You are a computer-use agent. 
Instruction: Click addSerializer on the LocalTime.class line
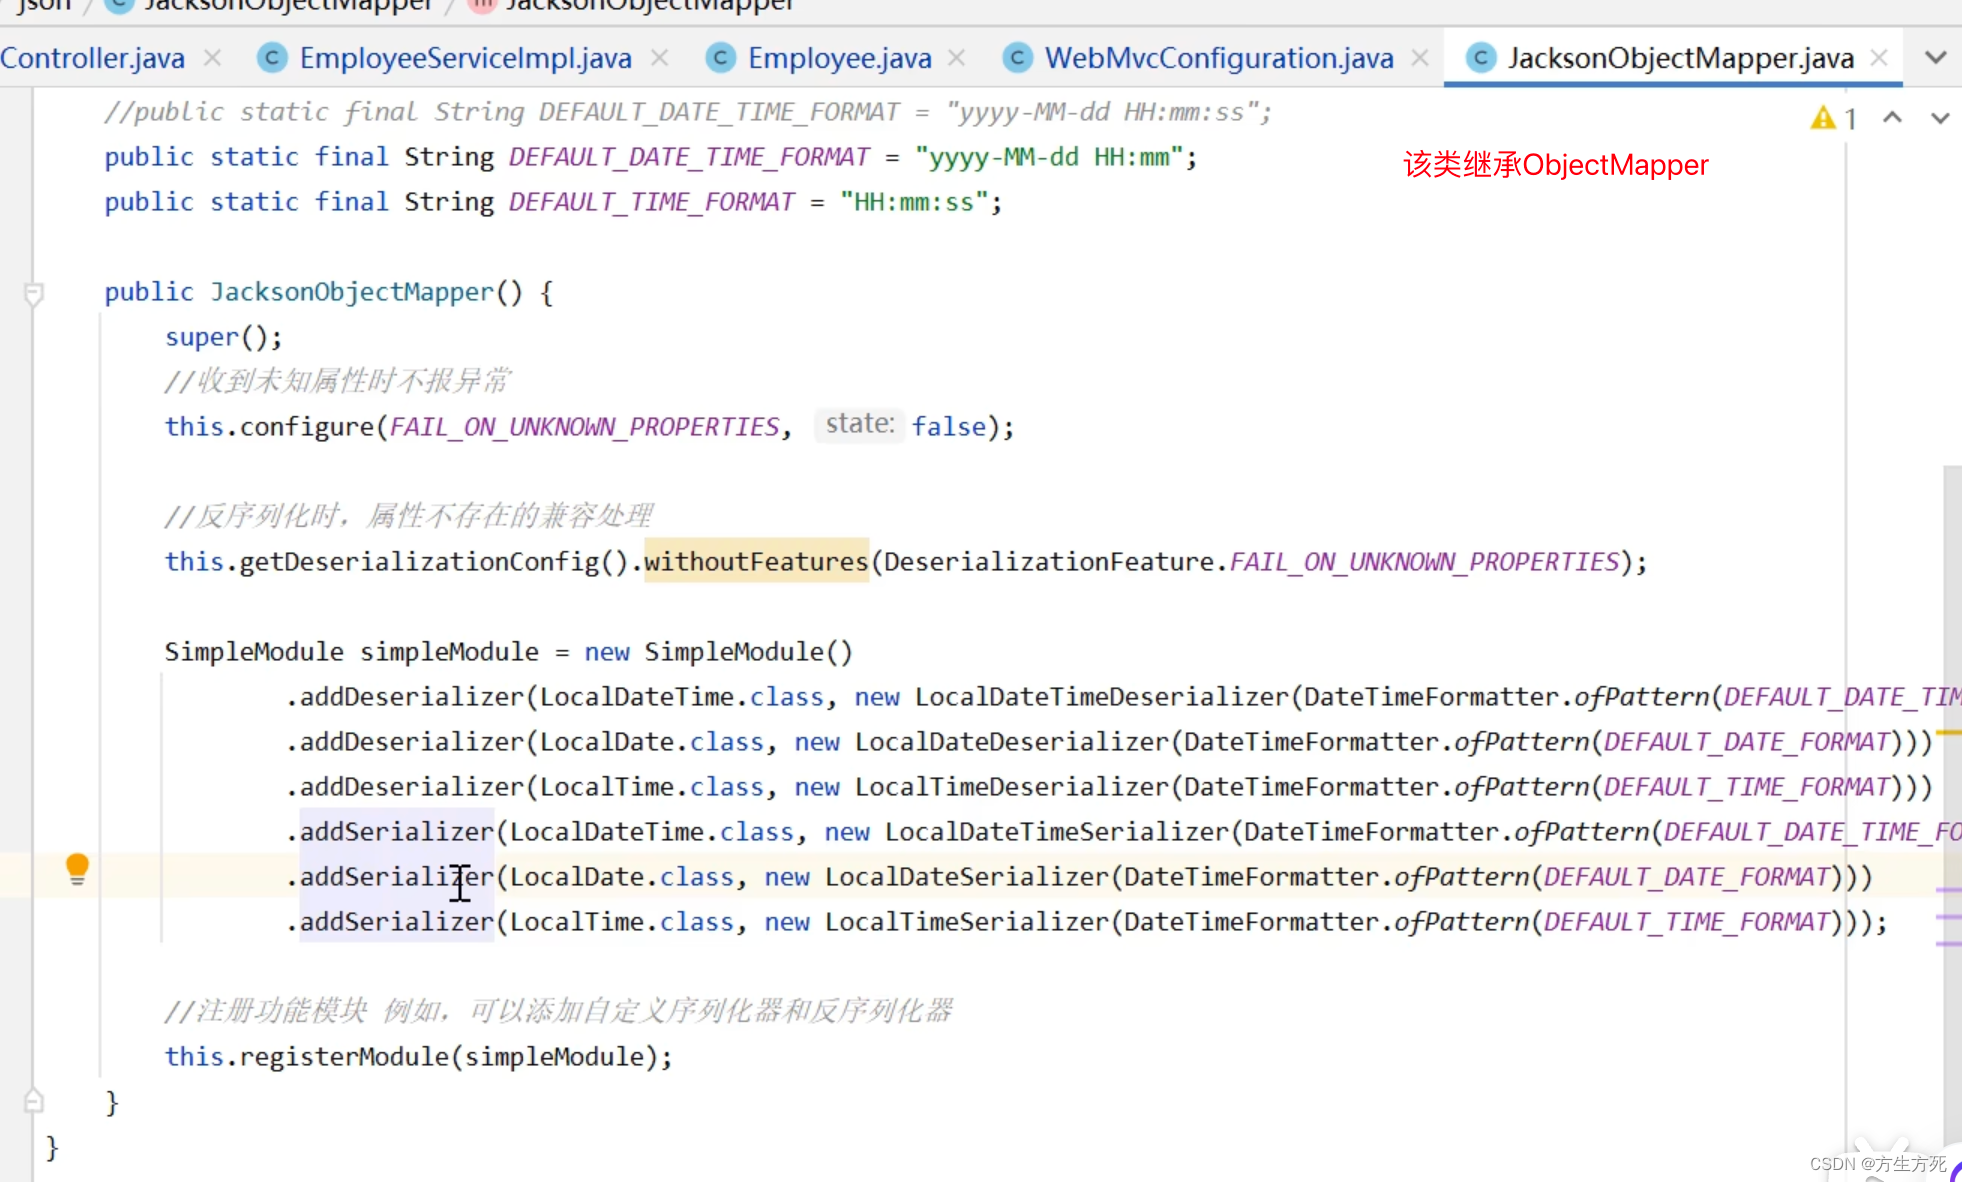(397, 922)
